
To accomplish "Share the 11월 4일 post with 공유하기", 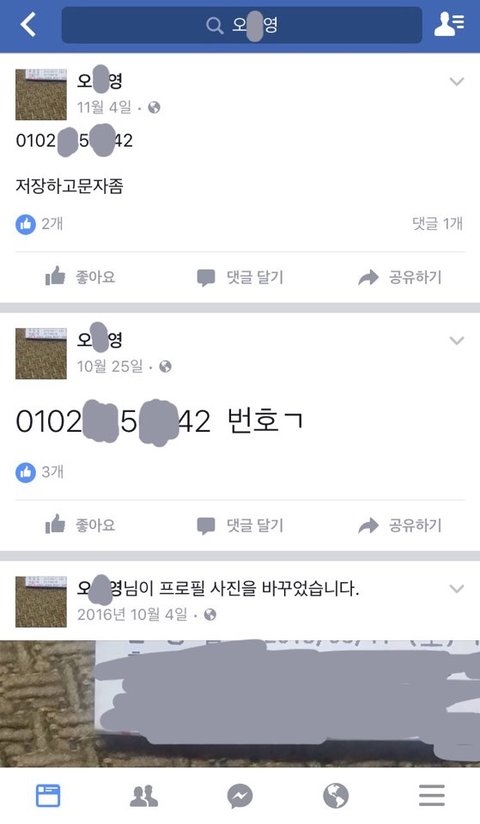I will (400, 277).
